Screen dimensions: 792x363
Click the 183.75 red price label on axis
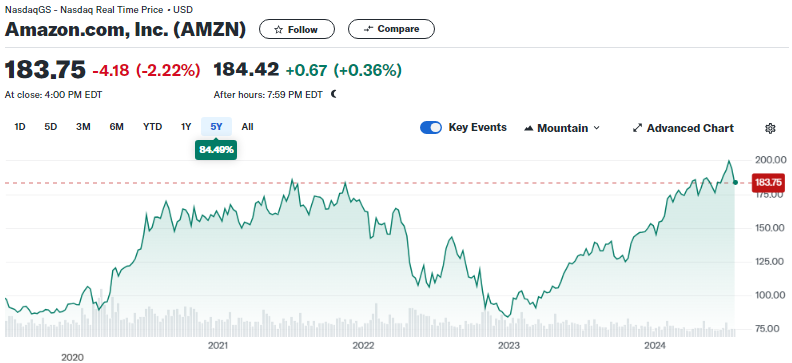pos(768,182)
